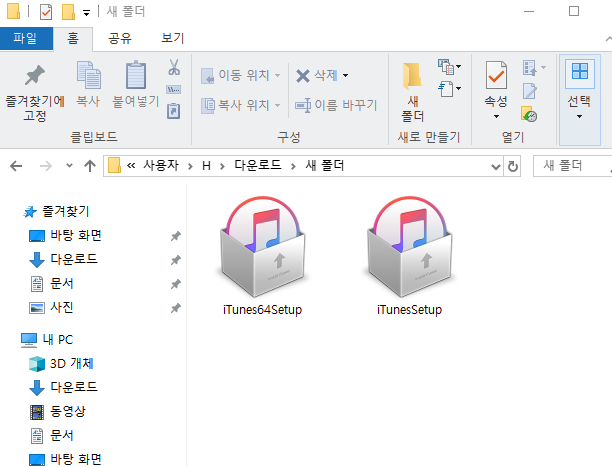
Task: Open the new item dropdown icon
Action: [x=449, y=67]
